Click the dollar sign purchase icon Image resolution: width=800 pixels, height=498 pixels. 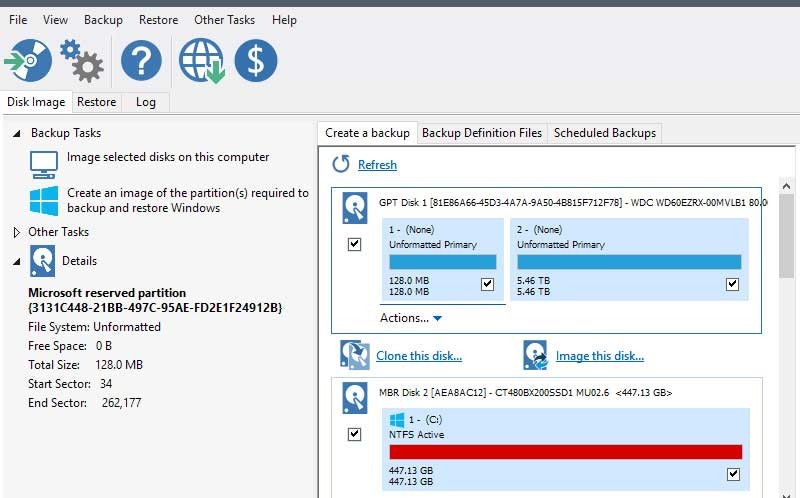coord(256,62)
